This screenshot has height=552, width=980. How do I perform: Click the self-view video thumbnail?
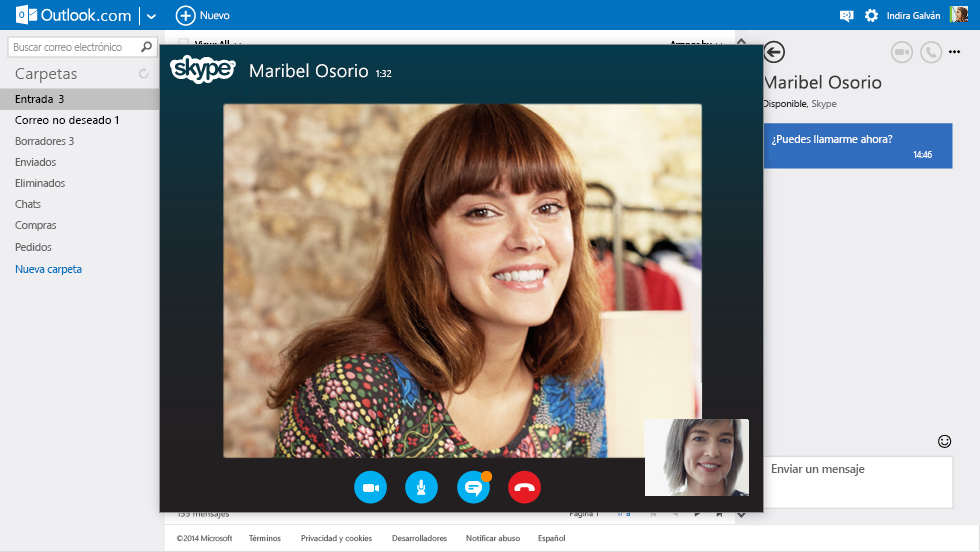pos(696,457)
